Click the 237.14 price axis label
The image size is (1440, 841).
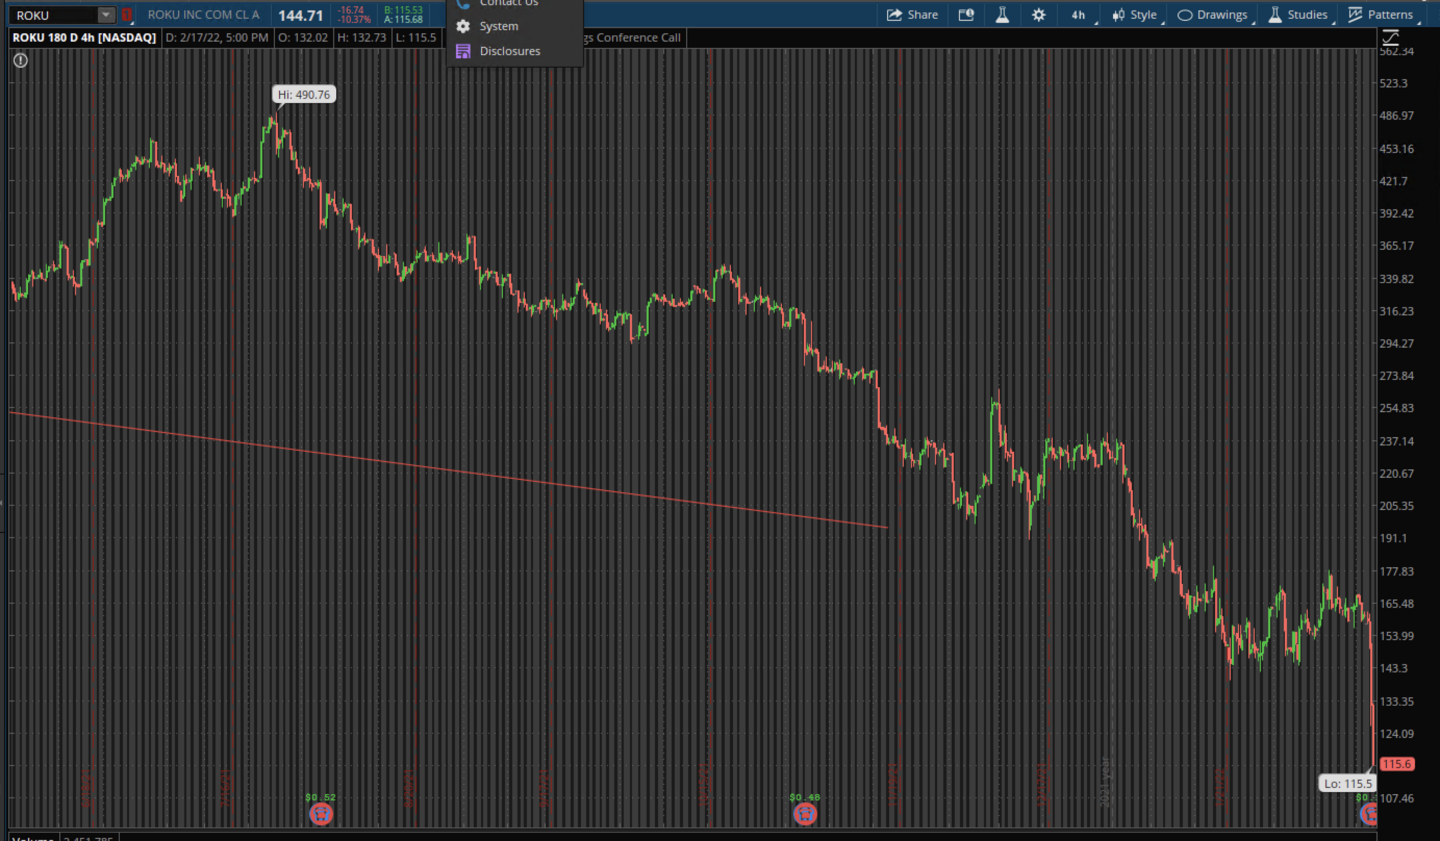coord(1397,441)
